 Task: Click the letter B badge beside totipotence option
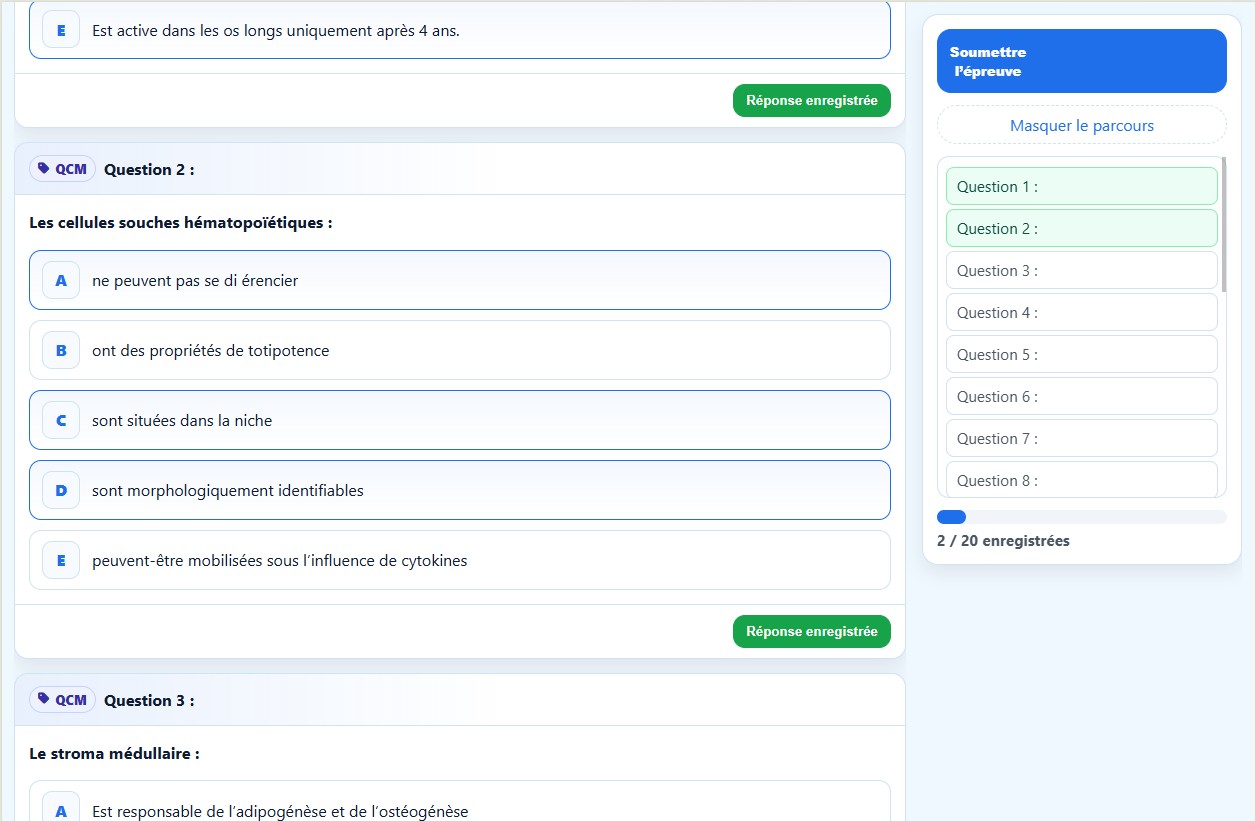pos(60,351)
